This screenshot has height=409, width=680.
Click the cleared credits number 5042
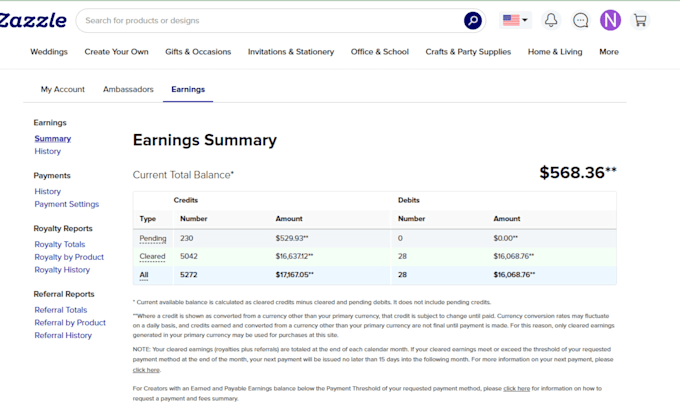click(189, 256)
